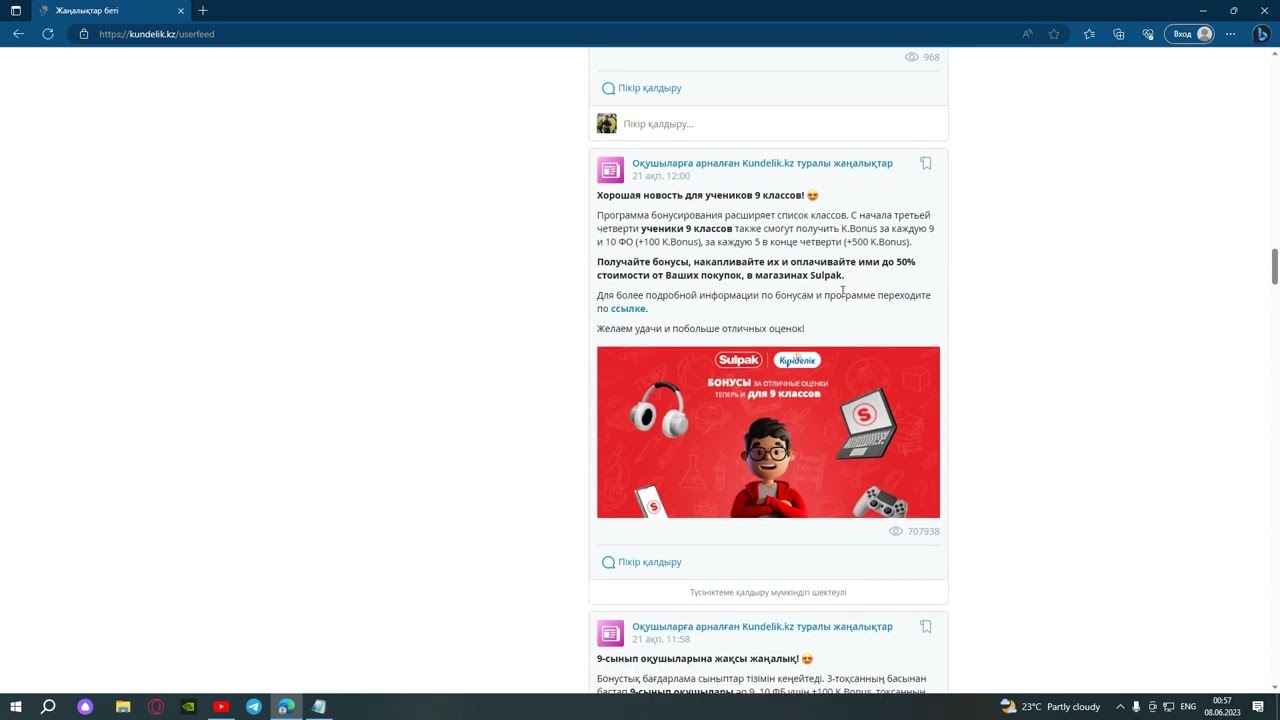The height and width of the screenshot is (720, 1280).
Task: Open Browser essentials heart icon
Action: pyautogui.click(x=1148, y=34)
